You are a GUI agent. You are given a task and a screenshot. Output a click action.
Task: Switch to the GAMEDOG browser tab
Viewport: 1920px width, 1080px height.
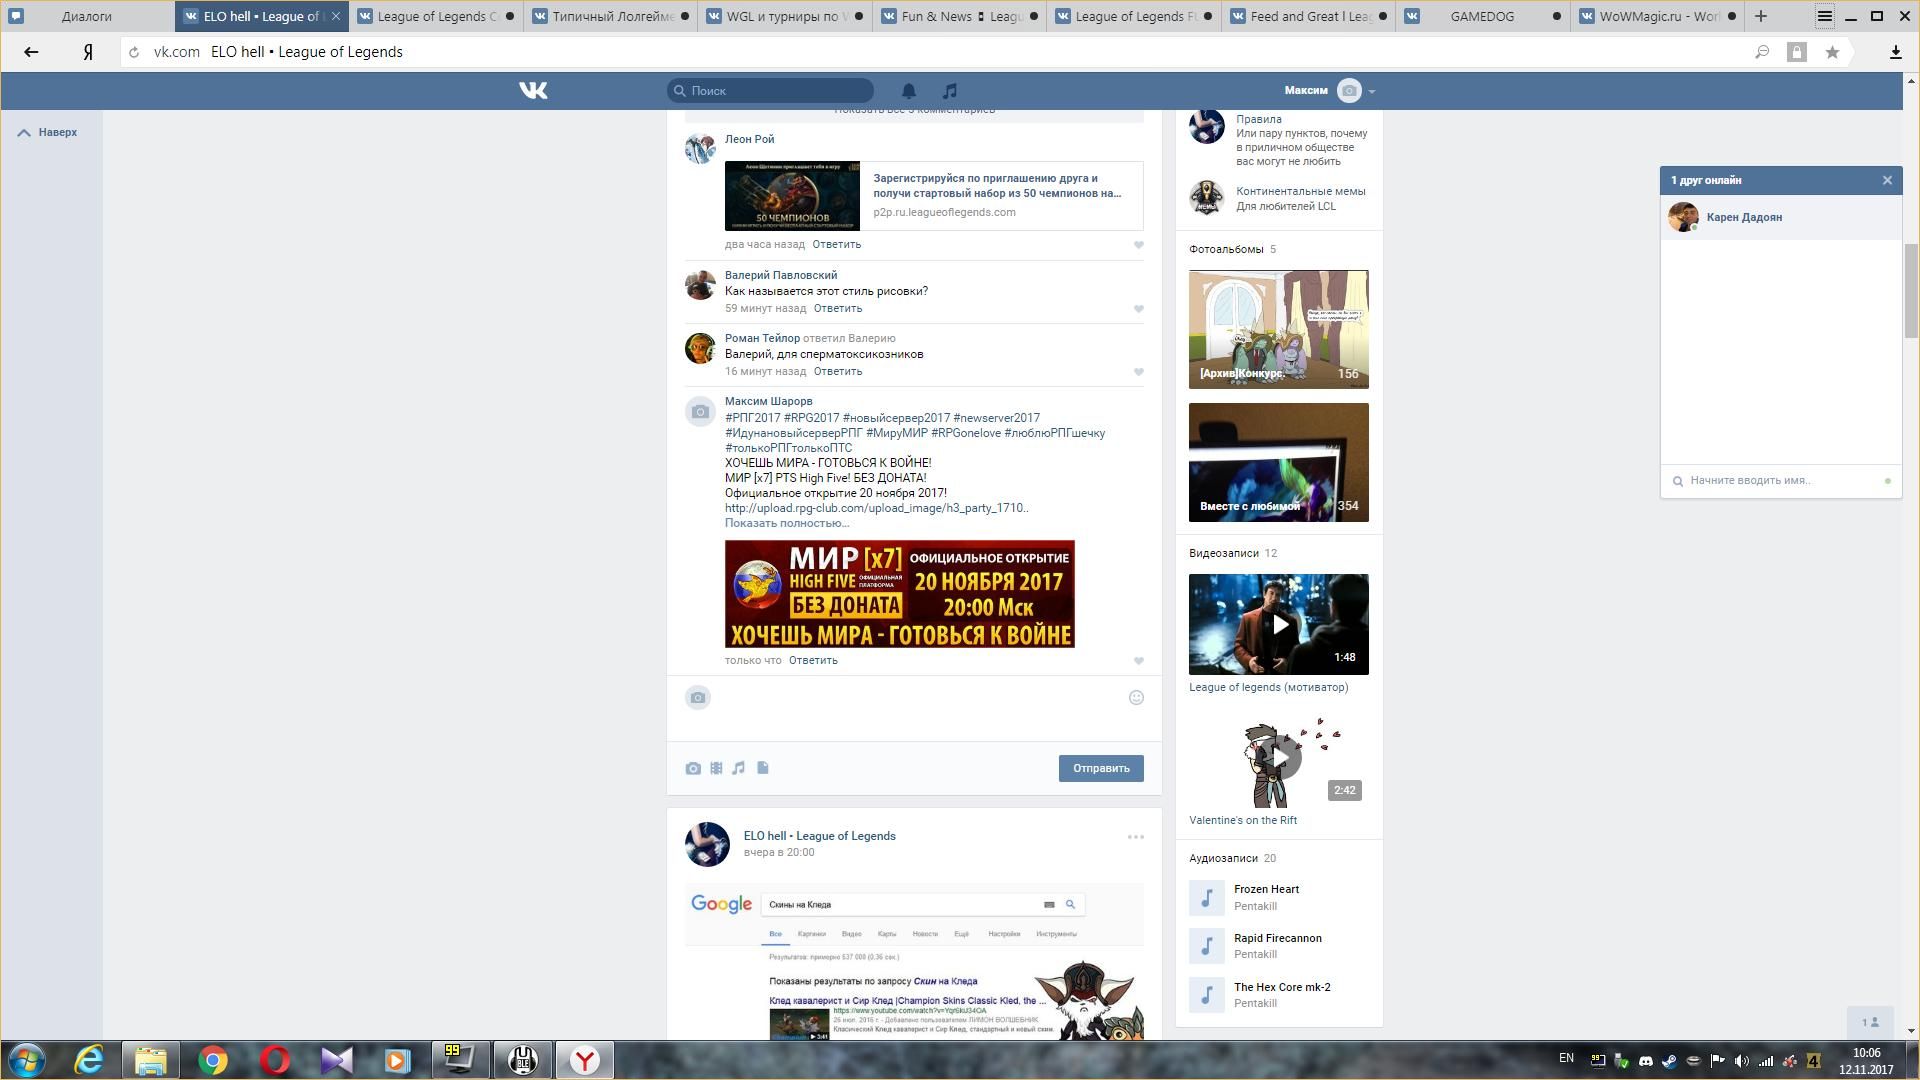coord(1481,16)
